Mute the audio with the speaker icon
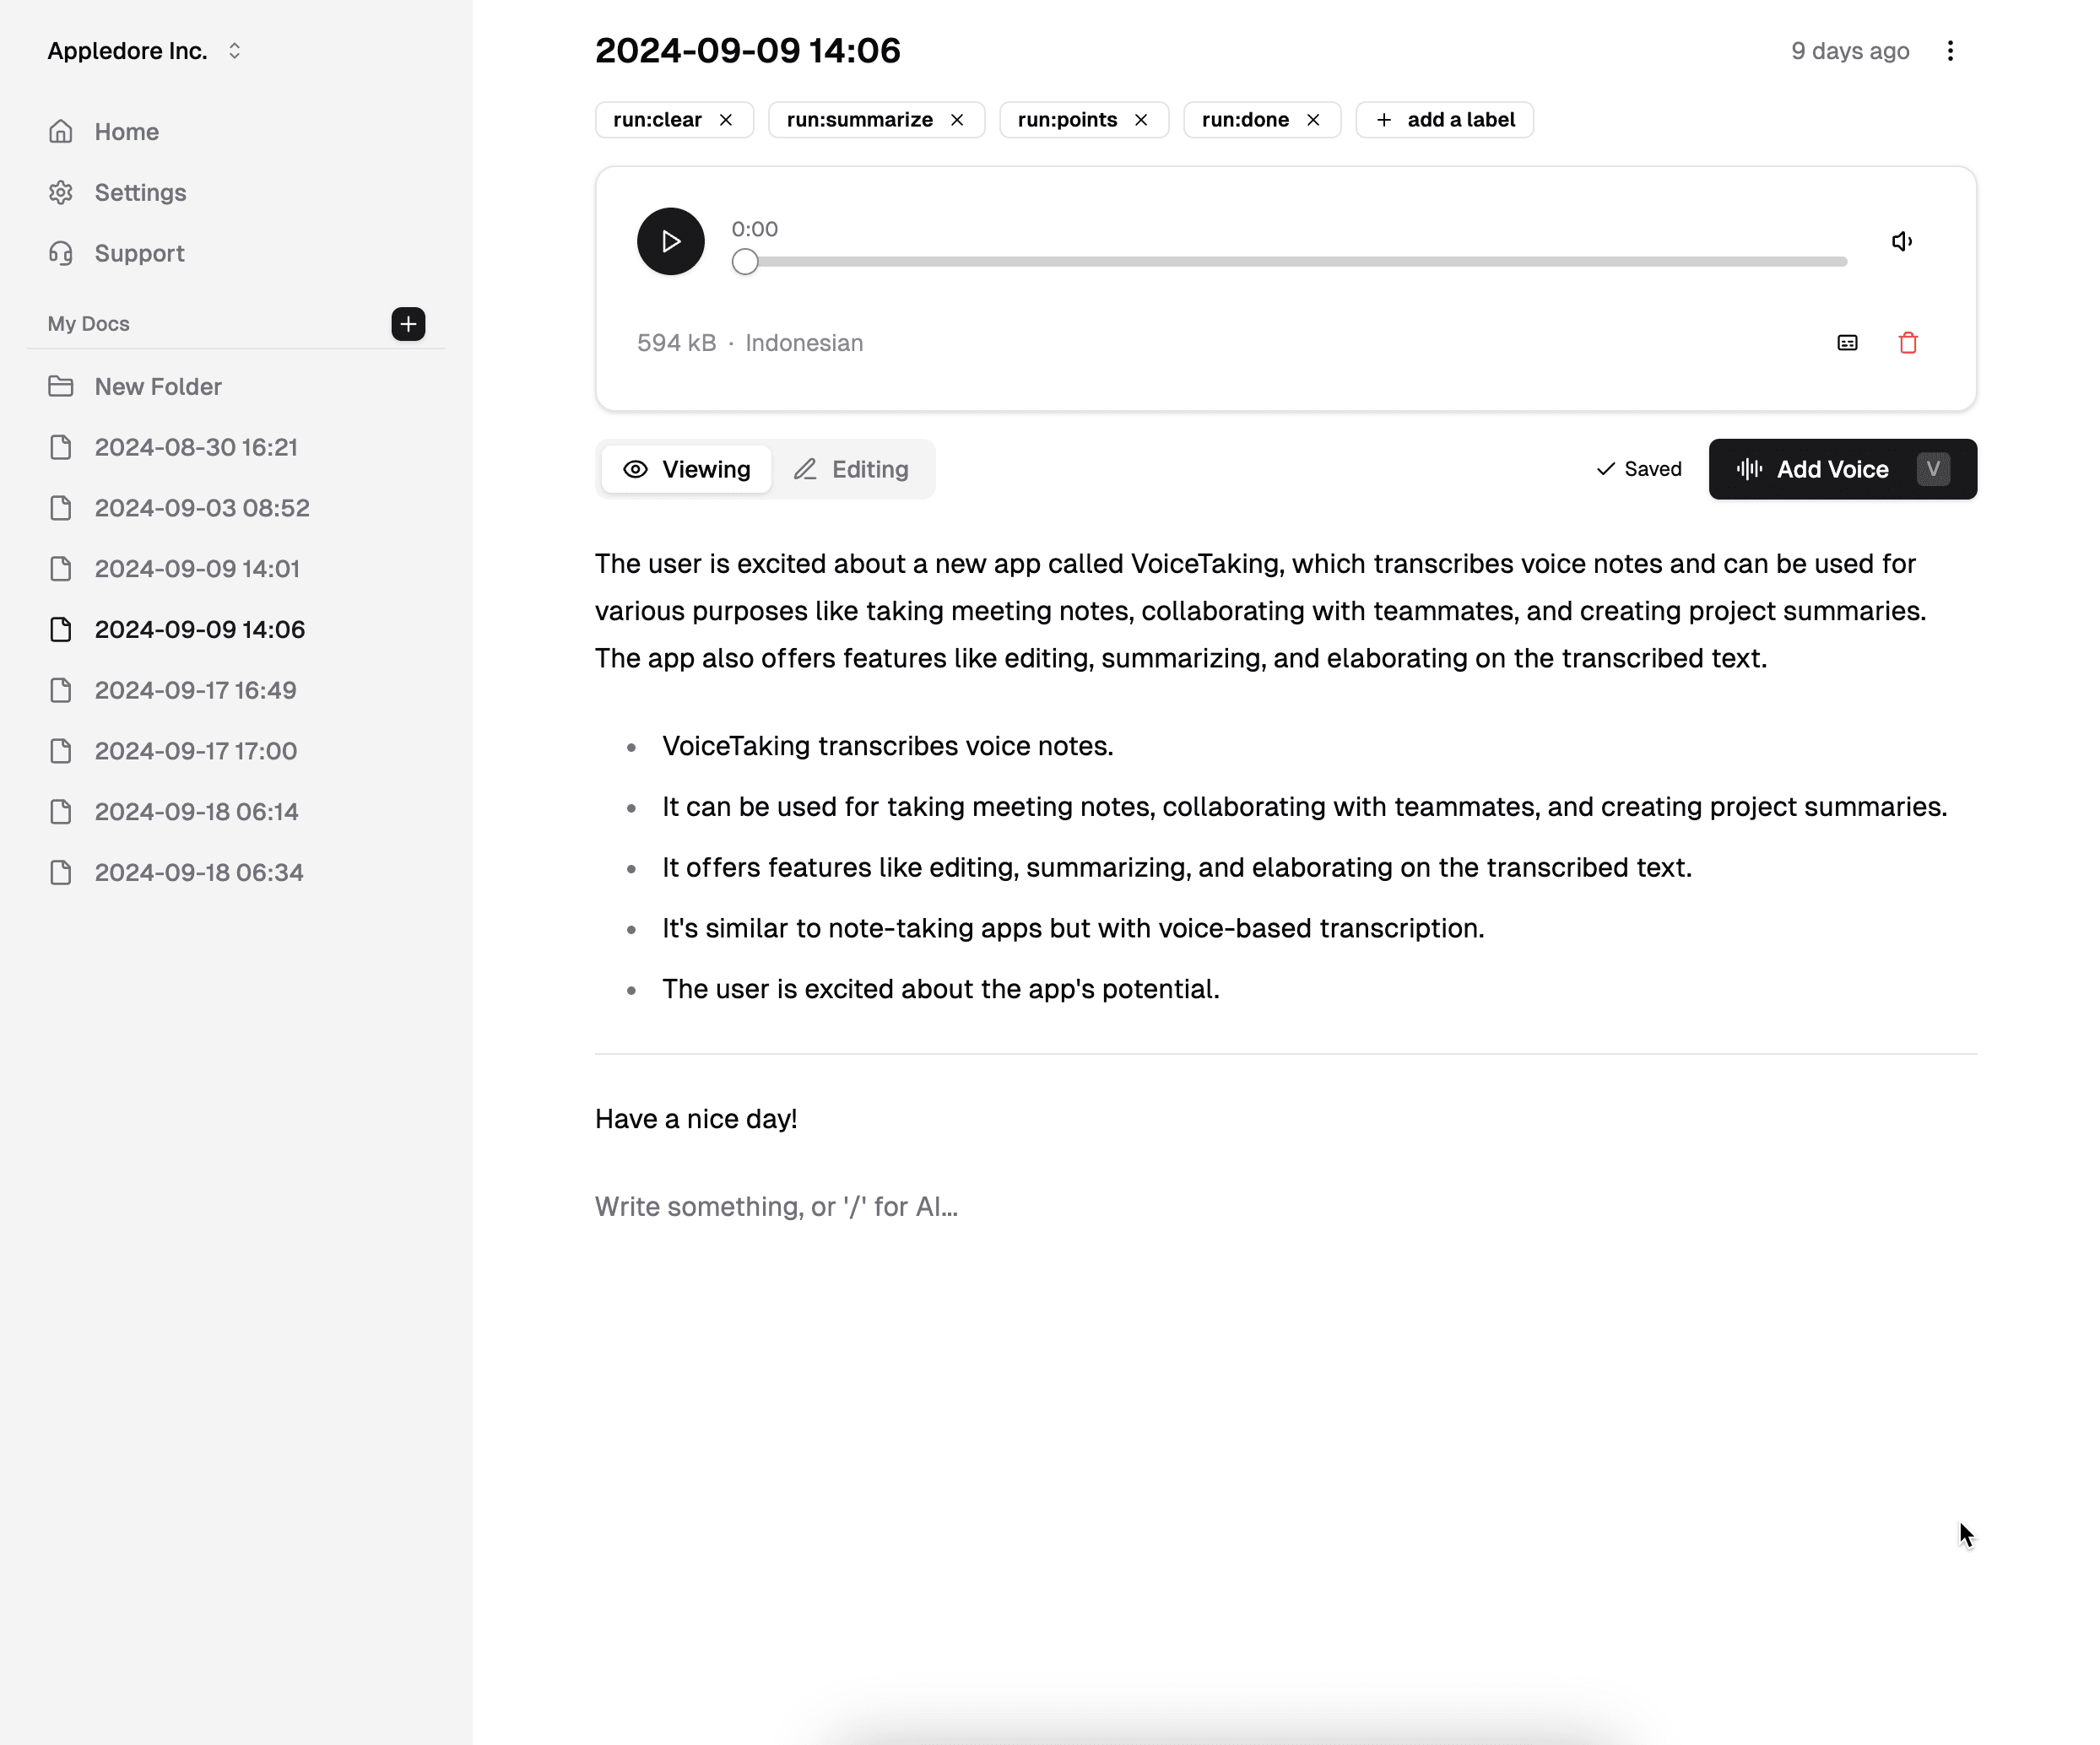Screen dimensions: 2100x1745 click(1901, 241)
